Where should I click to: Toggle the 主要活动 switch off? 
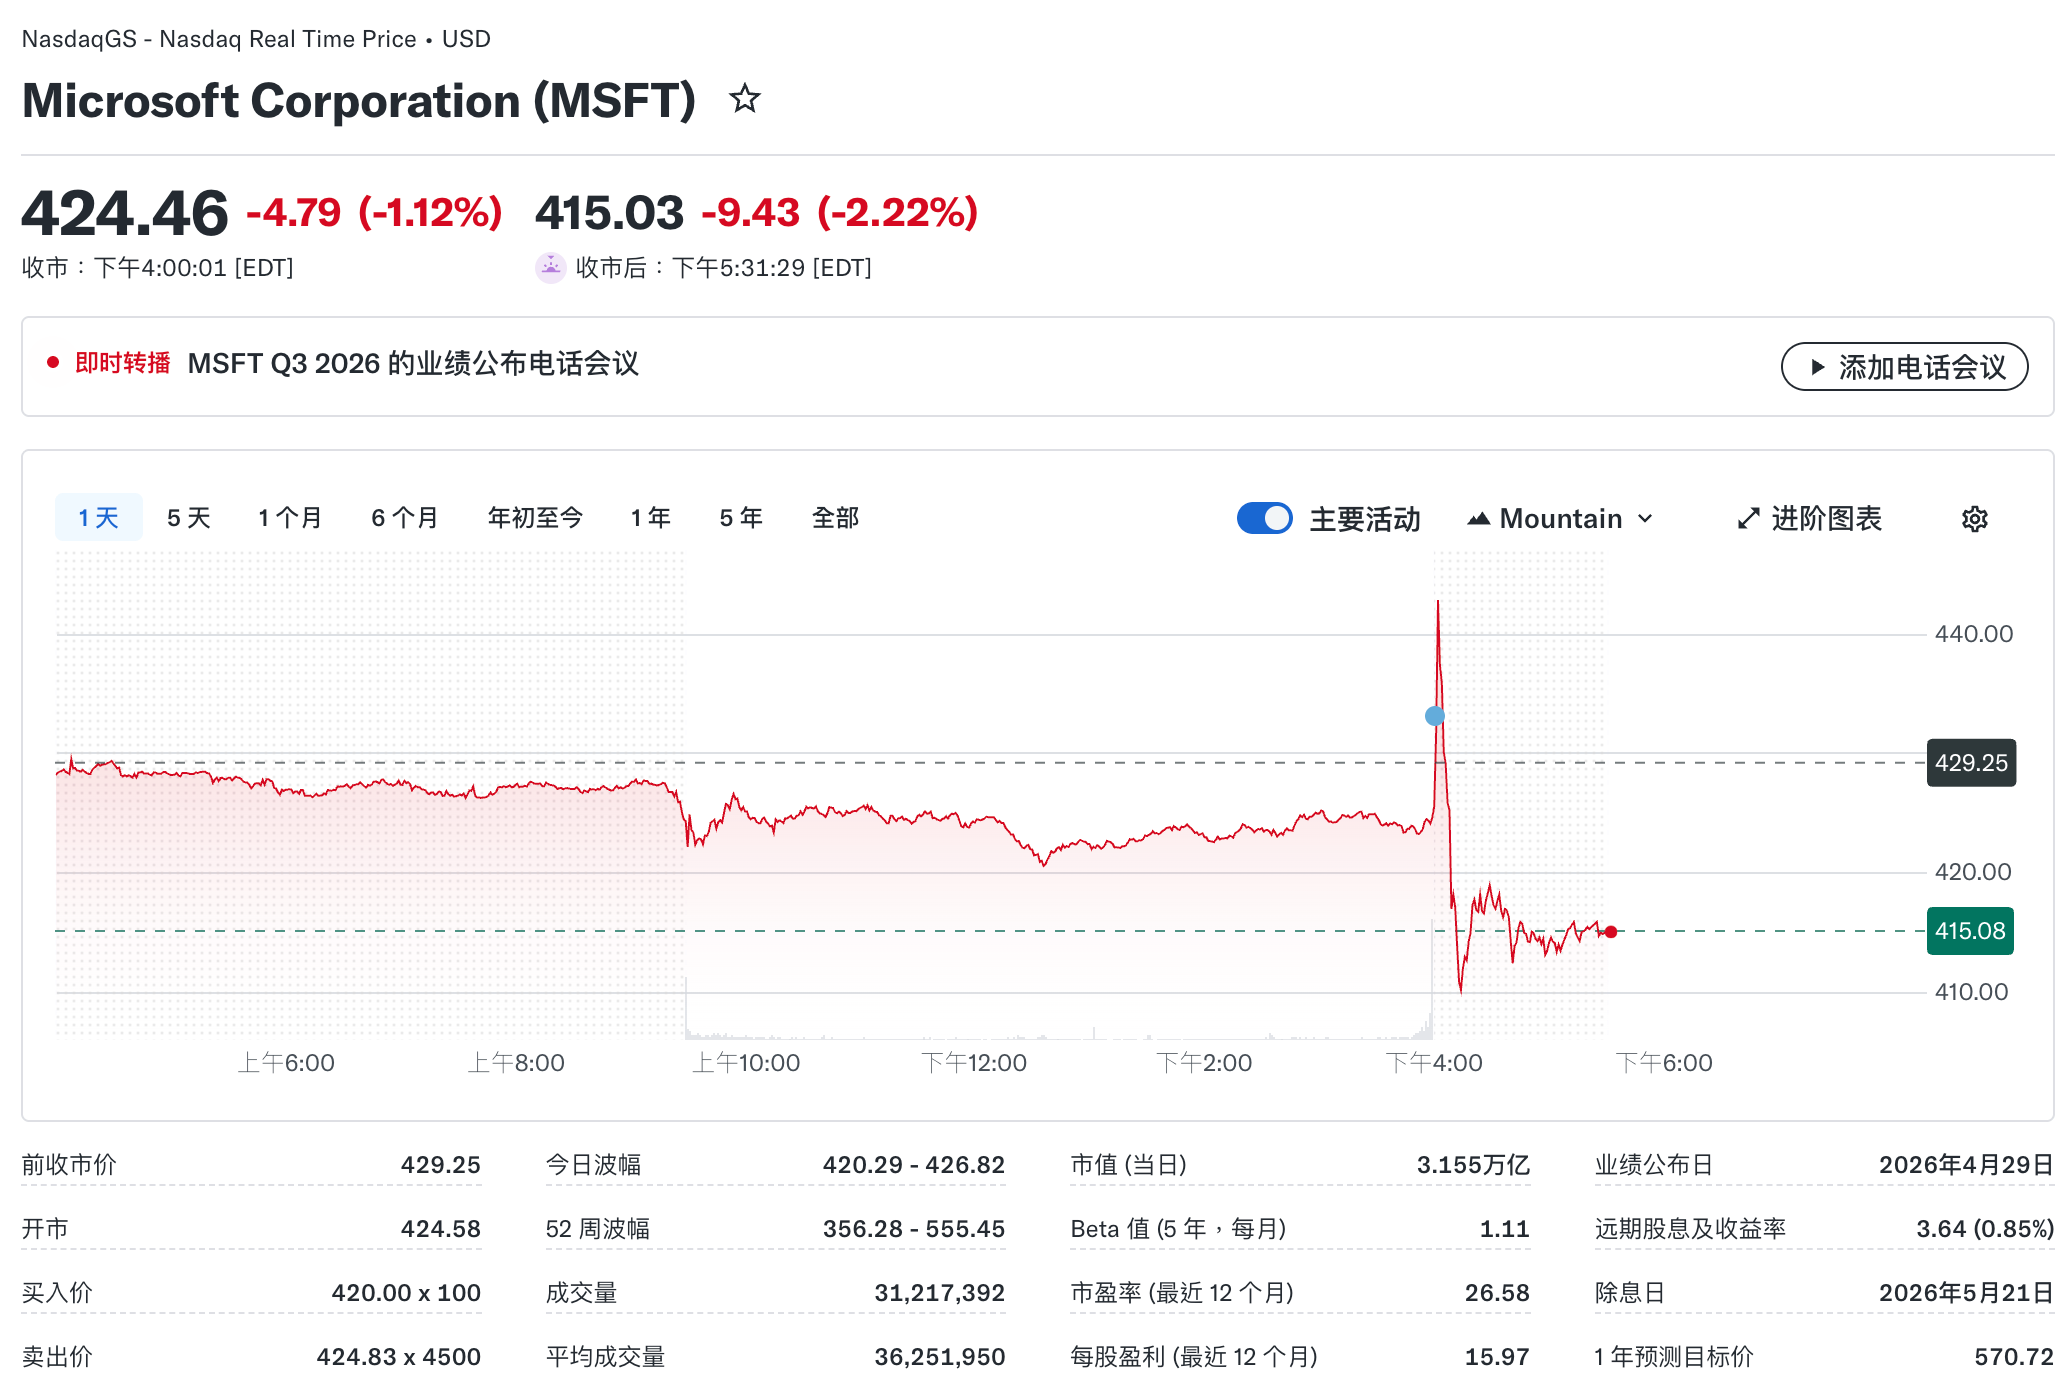(1265, 518)
